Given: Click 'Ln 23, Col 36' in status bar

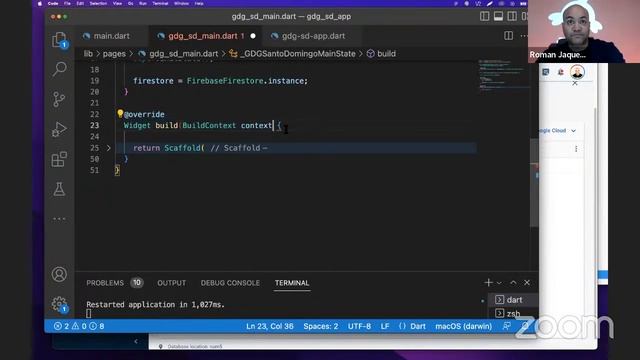Looking at the screenshot, I should pyautogui.click(x=269, y=326).
